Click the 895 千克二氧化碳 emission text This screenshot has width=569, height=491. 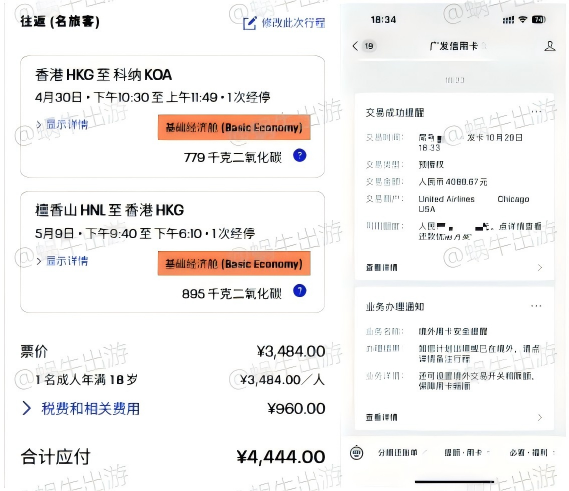(232, 293)
